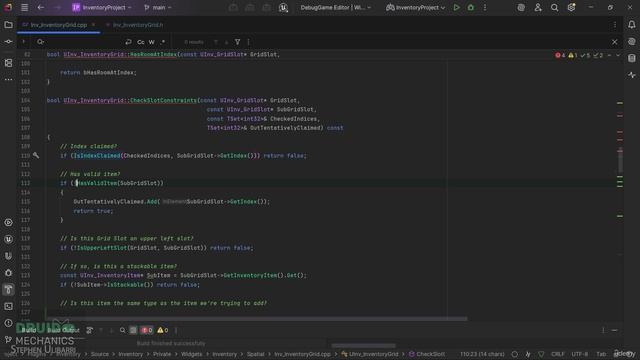The height and width of the screenshot is (360, 640).
Task: Click the wrench quick-fix icon on line 110
Action: [x=36, y=156]
